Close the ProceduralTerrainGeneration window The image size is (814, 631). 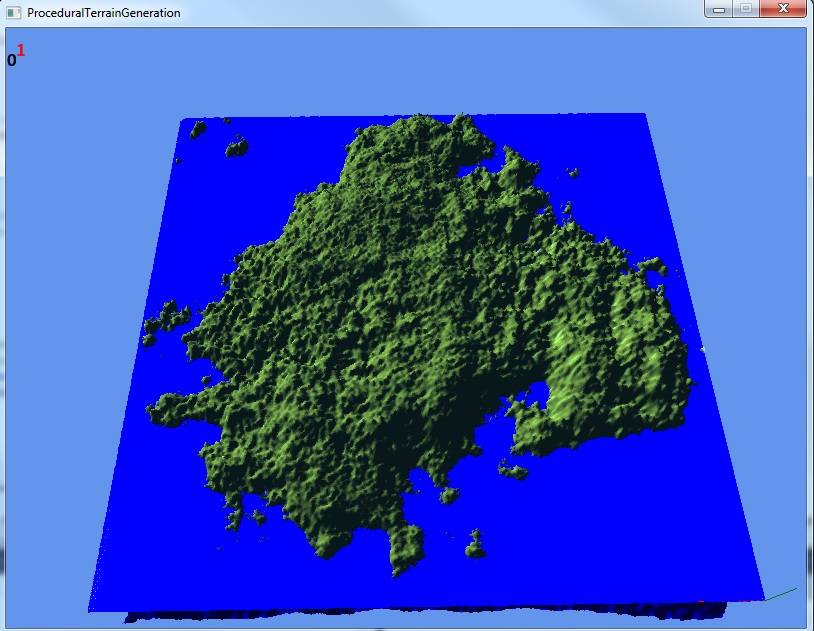coord(781,9)
